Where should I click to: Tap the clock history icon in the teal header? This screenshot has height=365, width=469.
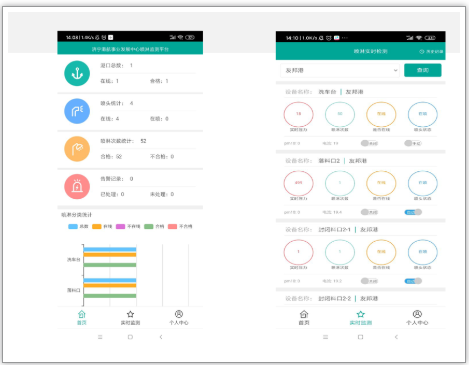coord(422,51)
